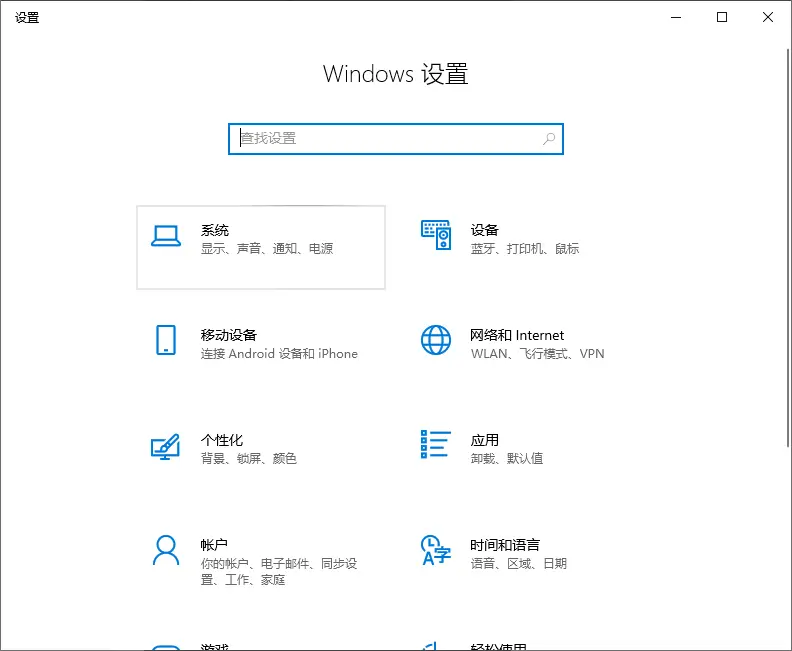Viewport: 792px width, 651px height.
Task: Open 帐户 settings title text
Action: [215, 545]
